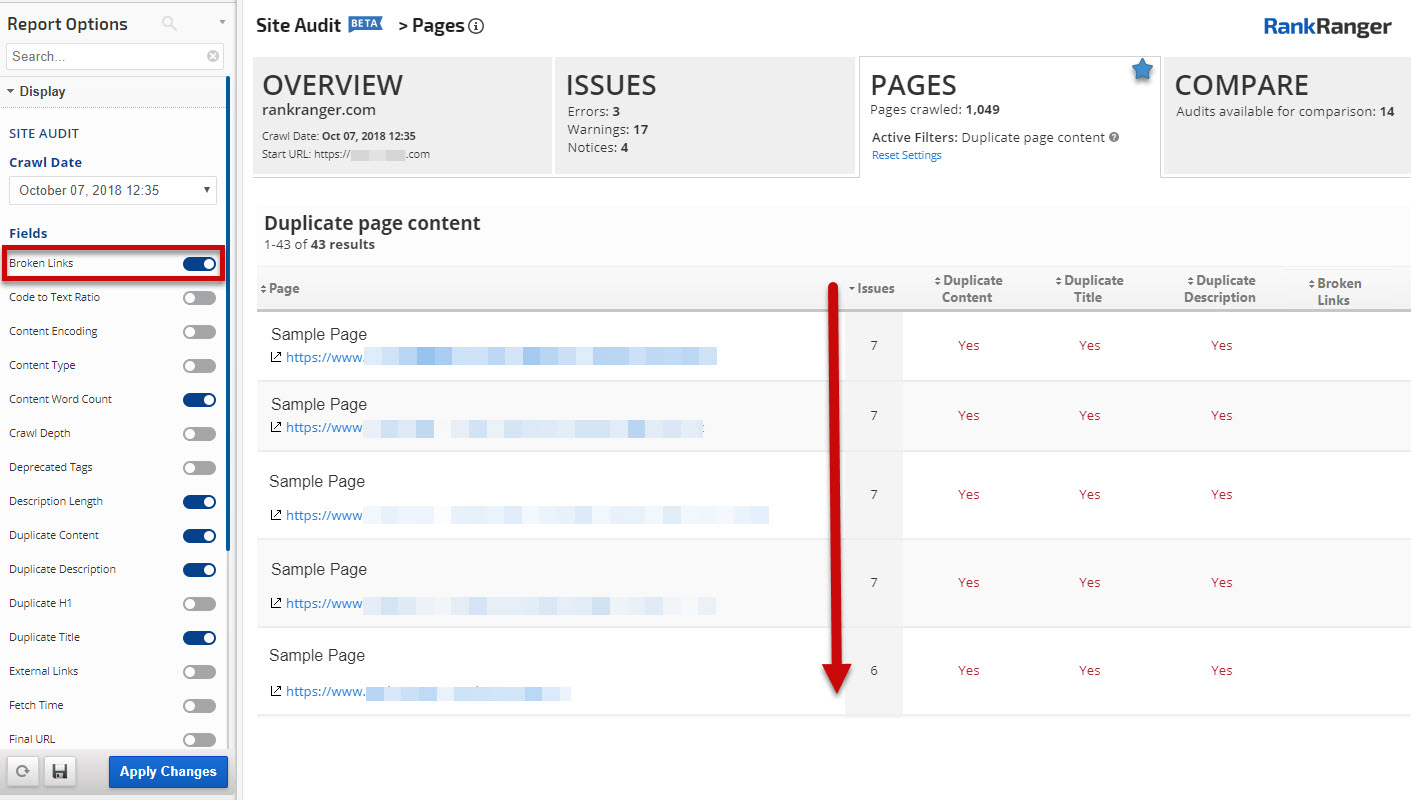Click the magnifier icon in Report Options header
This screenshot has height=800, width=1411.
169,23
